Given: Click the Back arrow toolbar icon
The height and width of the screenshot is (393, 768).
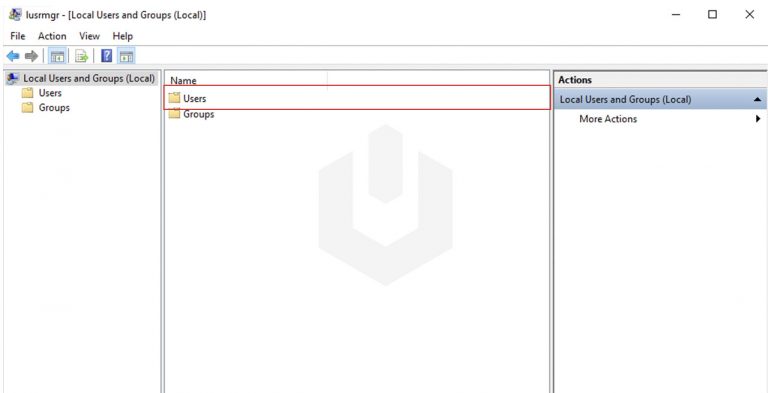Looking at the screenshot, I should pyautogui.click(x=13, y=56).
